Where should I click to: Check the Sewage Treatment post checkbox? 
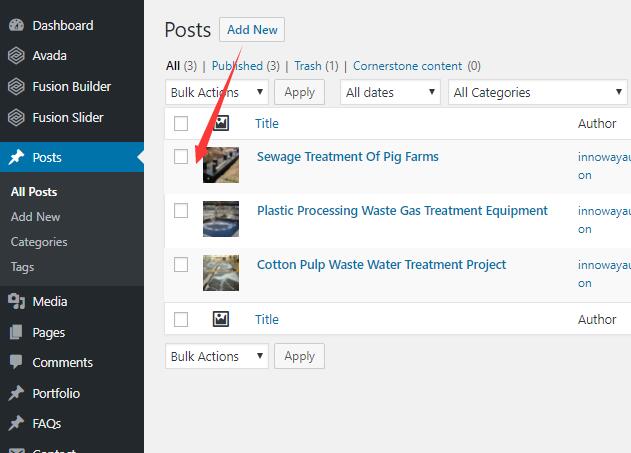click(x=181, y=156)
